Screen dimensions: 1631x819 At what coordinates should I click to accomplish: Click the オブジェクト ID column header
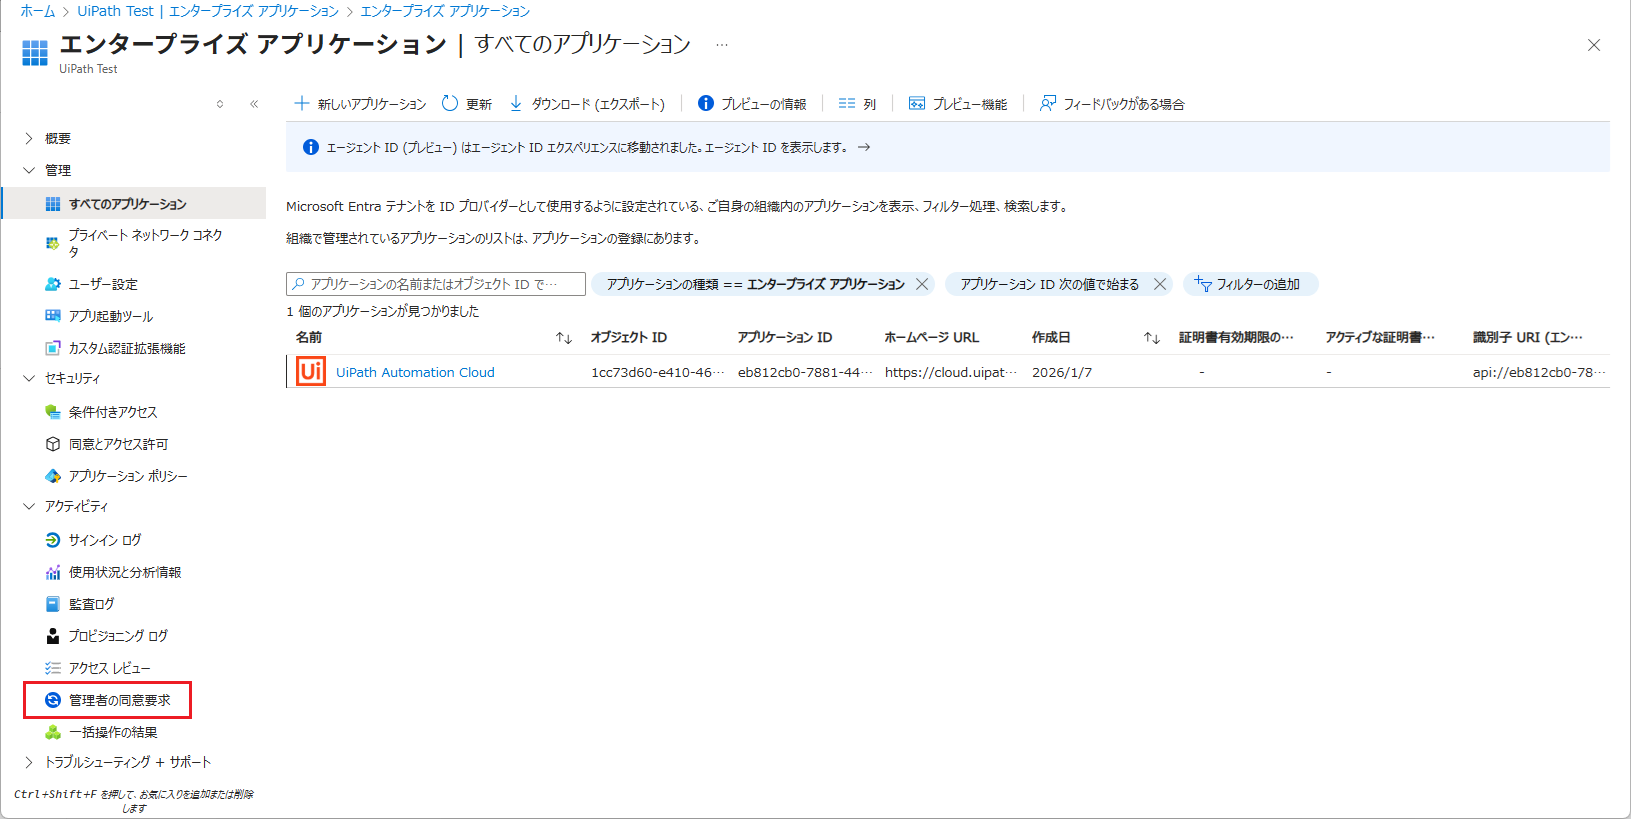click(x=629, y=337)
